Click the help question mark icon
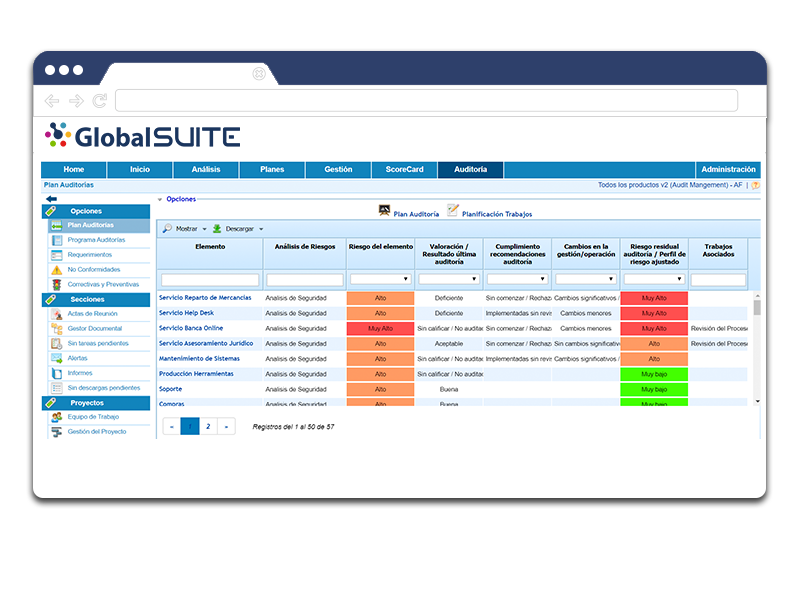This screenshot has width=800, height=600. 755,185
